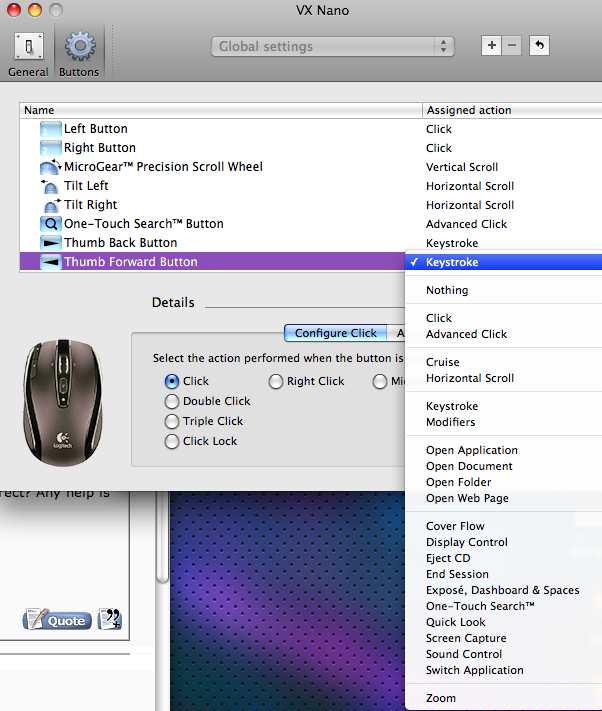Select the Double Click radio button
Image resolution: width=602 pixels, height=711 pixels.
tap(172, 401)
